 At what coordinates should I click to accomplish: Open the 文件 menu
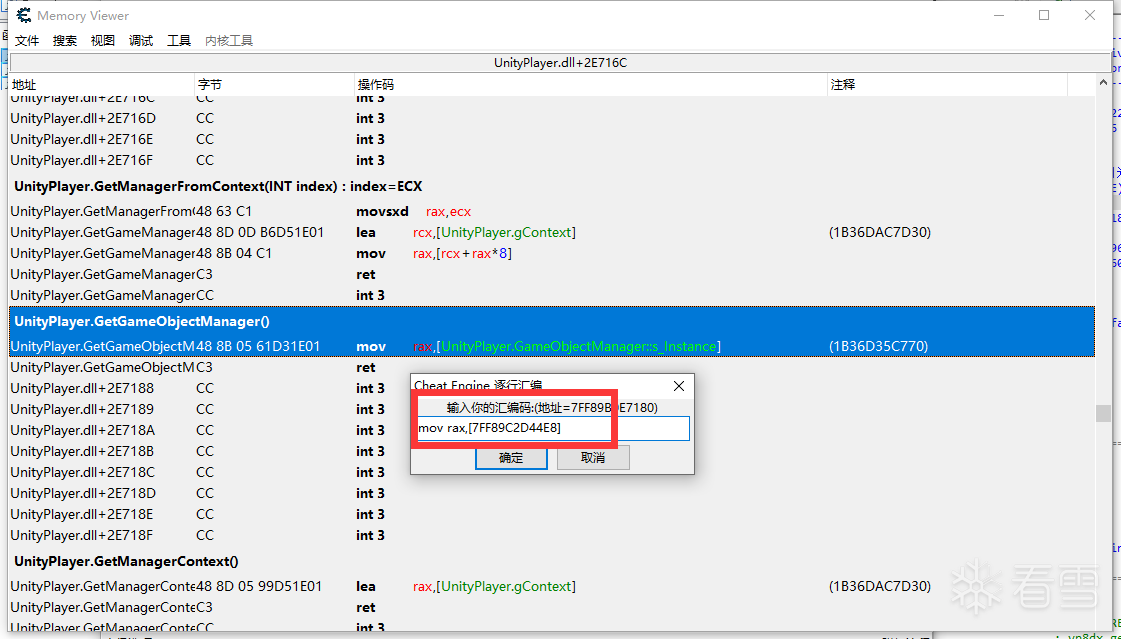[26, 41]
